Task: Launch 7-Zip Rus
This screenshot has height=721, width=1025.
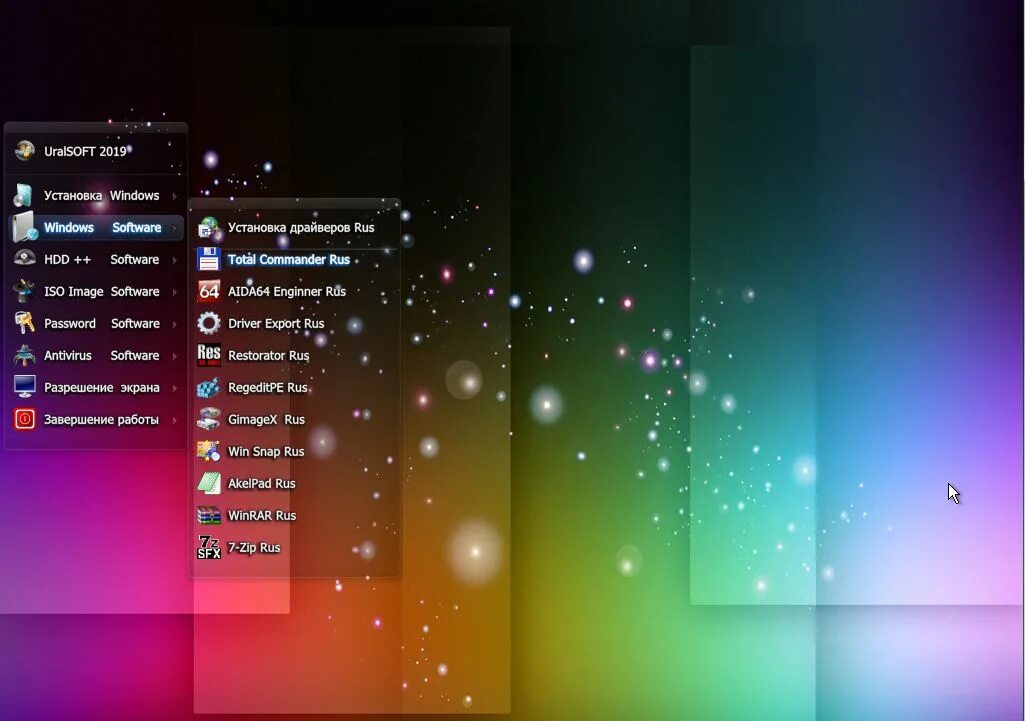Action: [x=295, y=548]
